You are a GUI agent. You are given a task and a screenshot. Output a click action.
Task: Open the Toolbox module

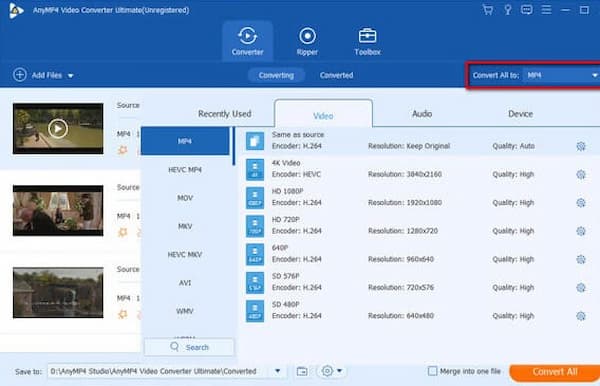coord(367,41)
